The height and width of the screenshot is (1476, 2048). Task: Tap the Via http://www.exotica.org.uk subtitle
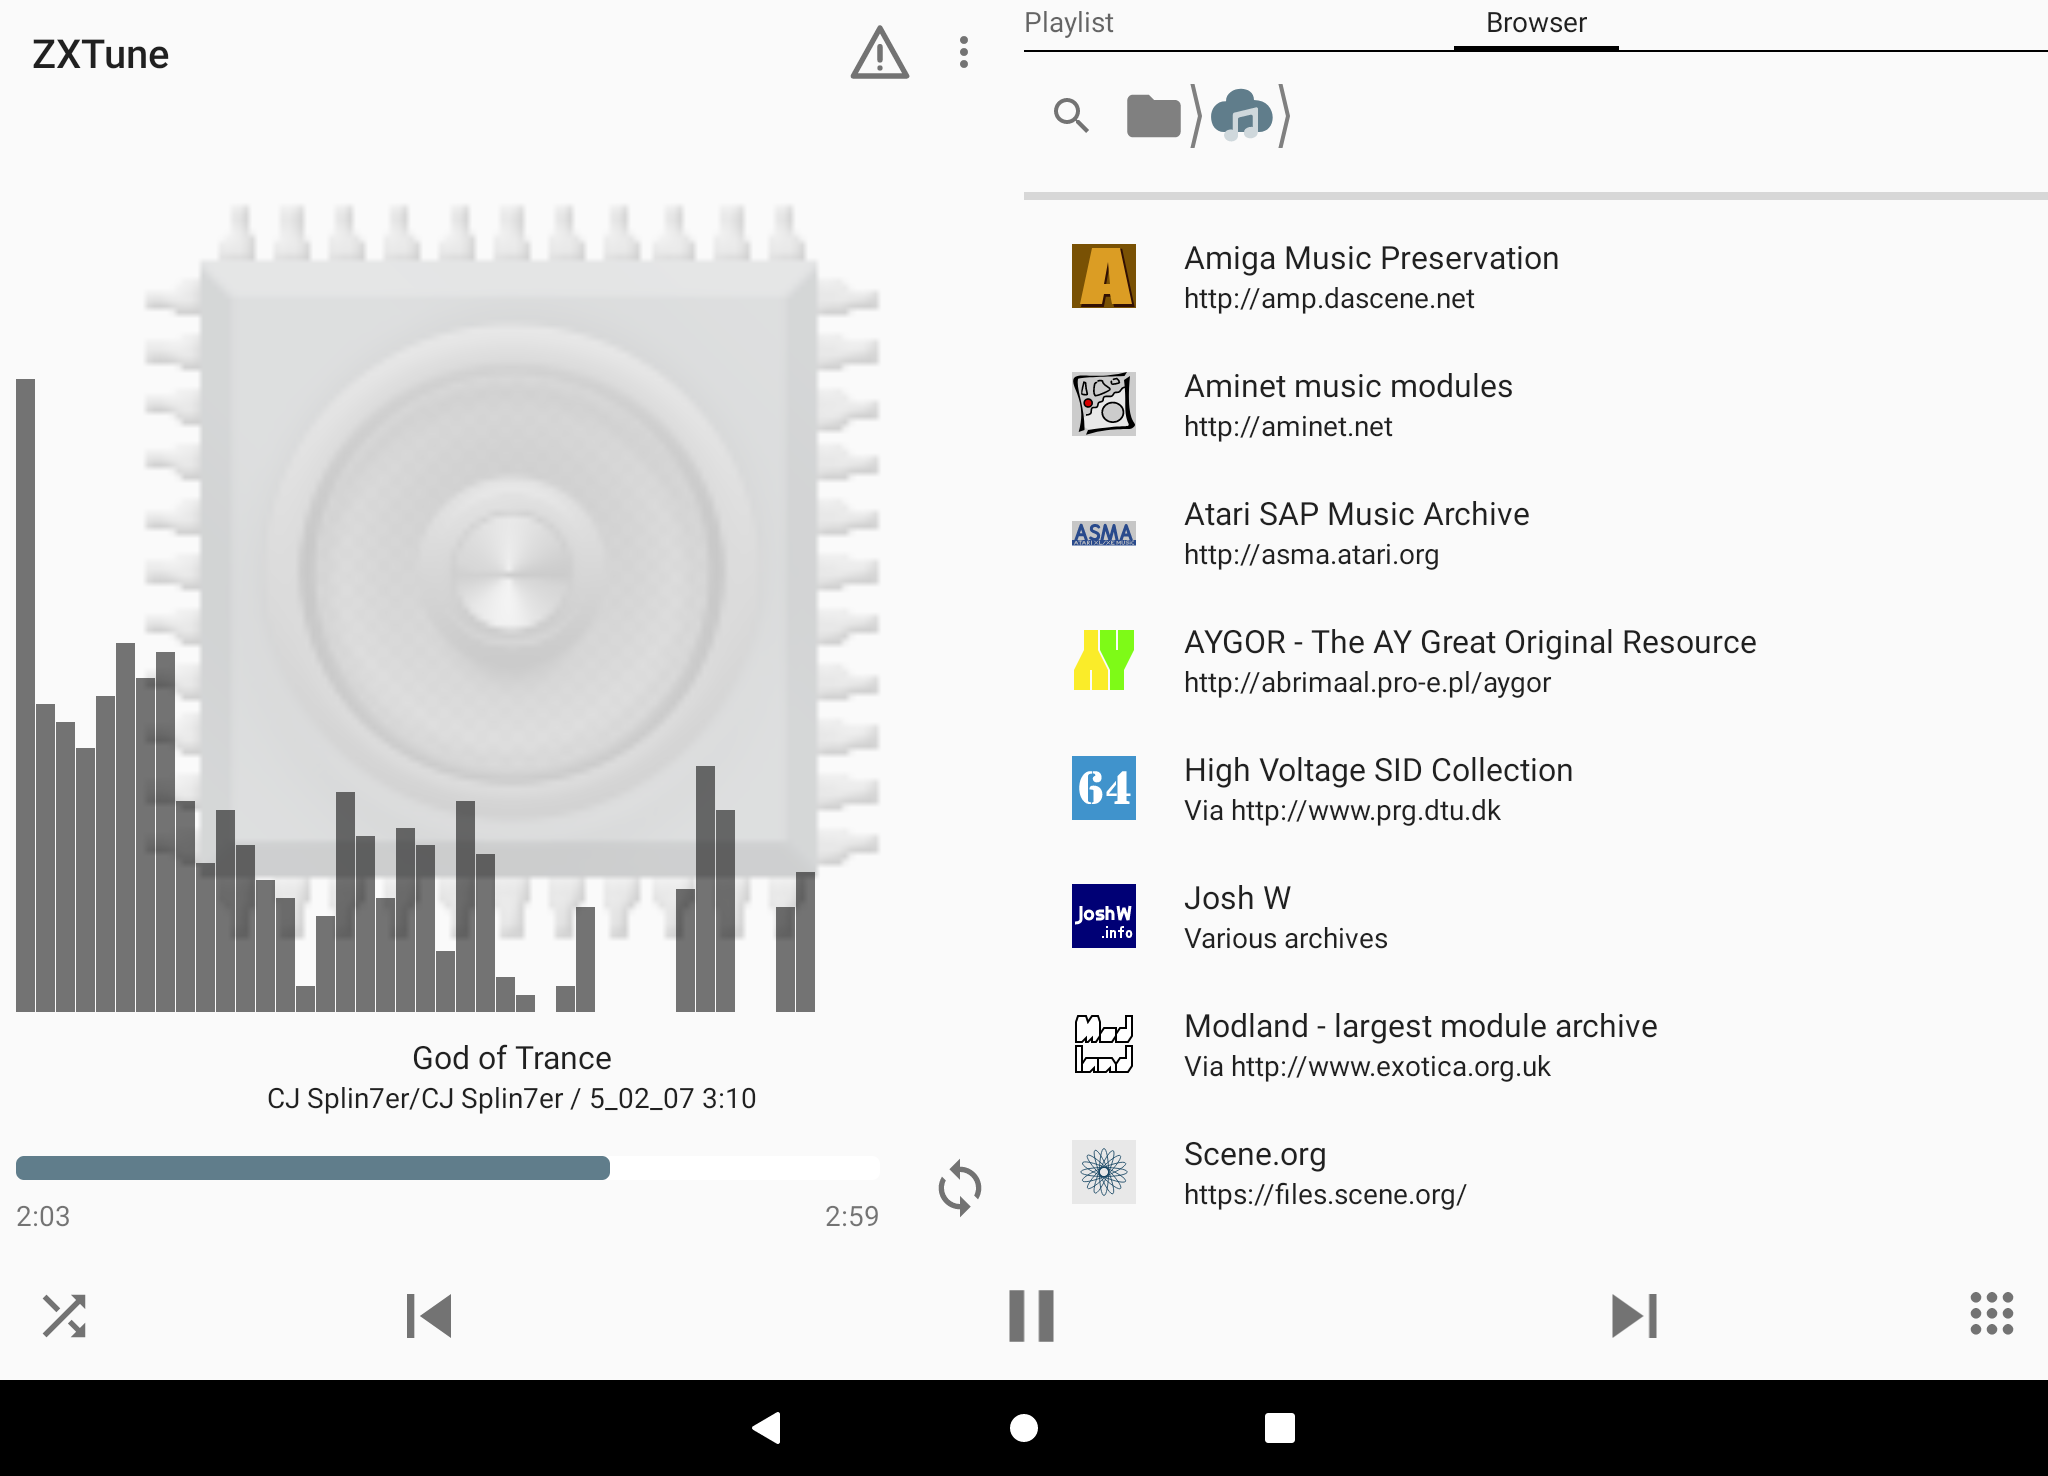[1367, 1067]
